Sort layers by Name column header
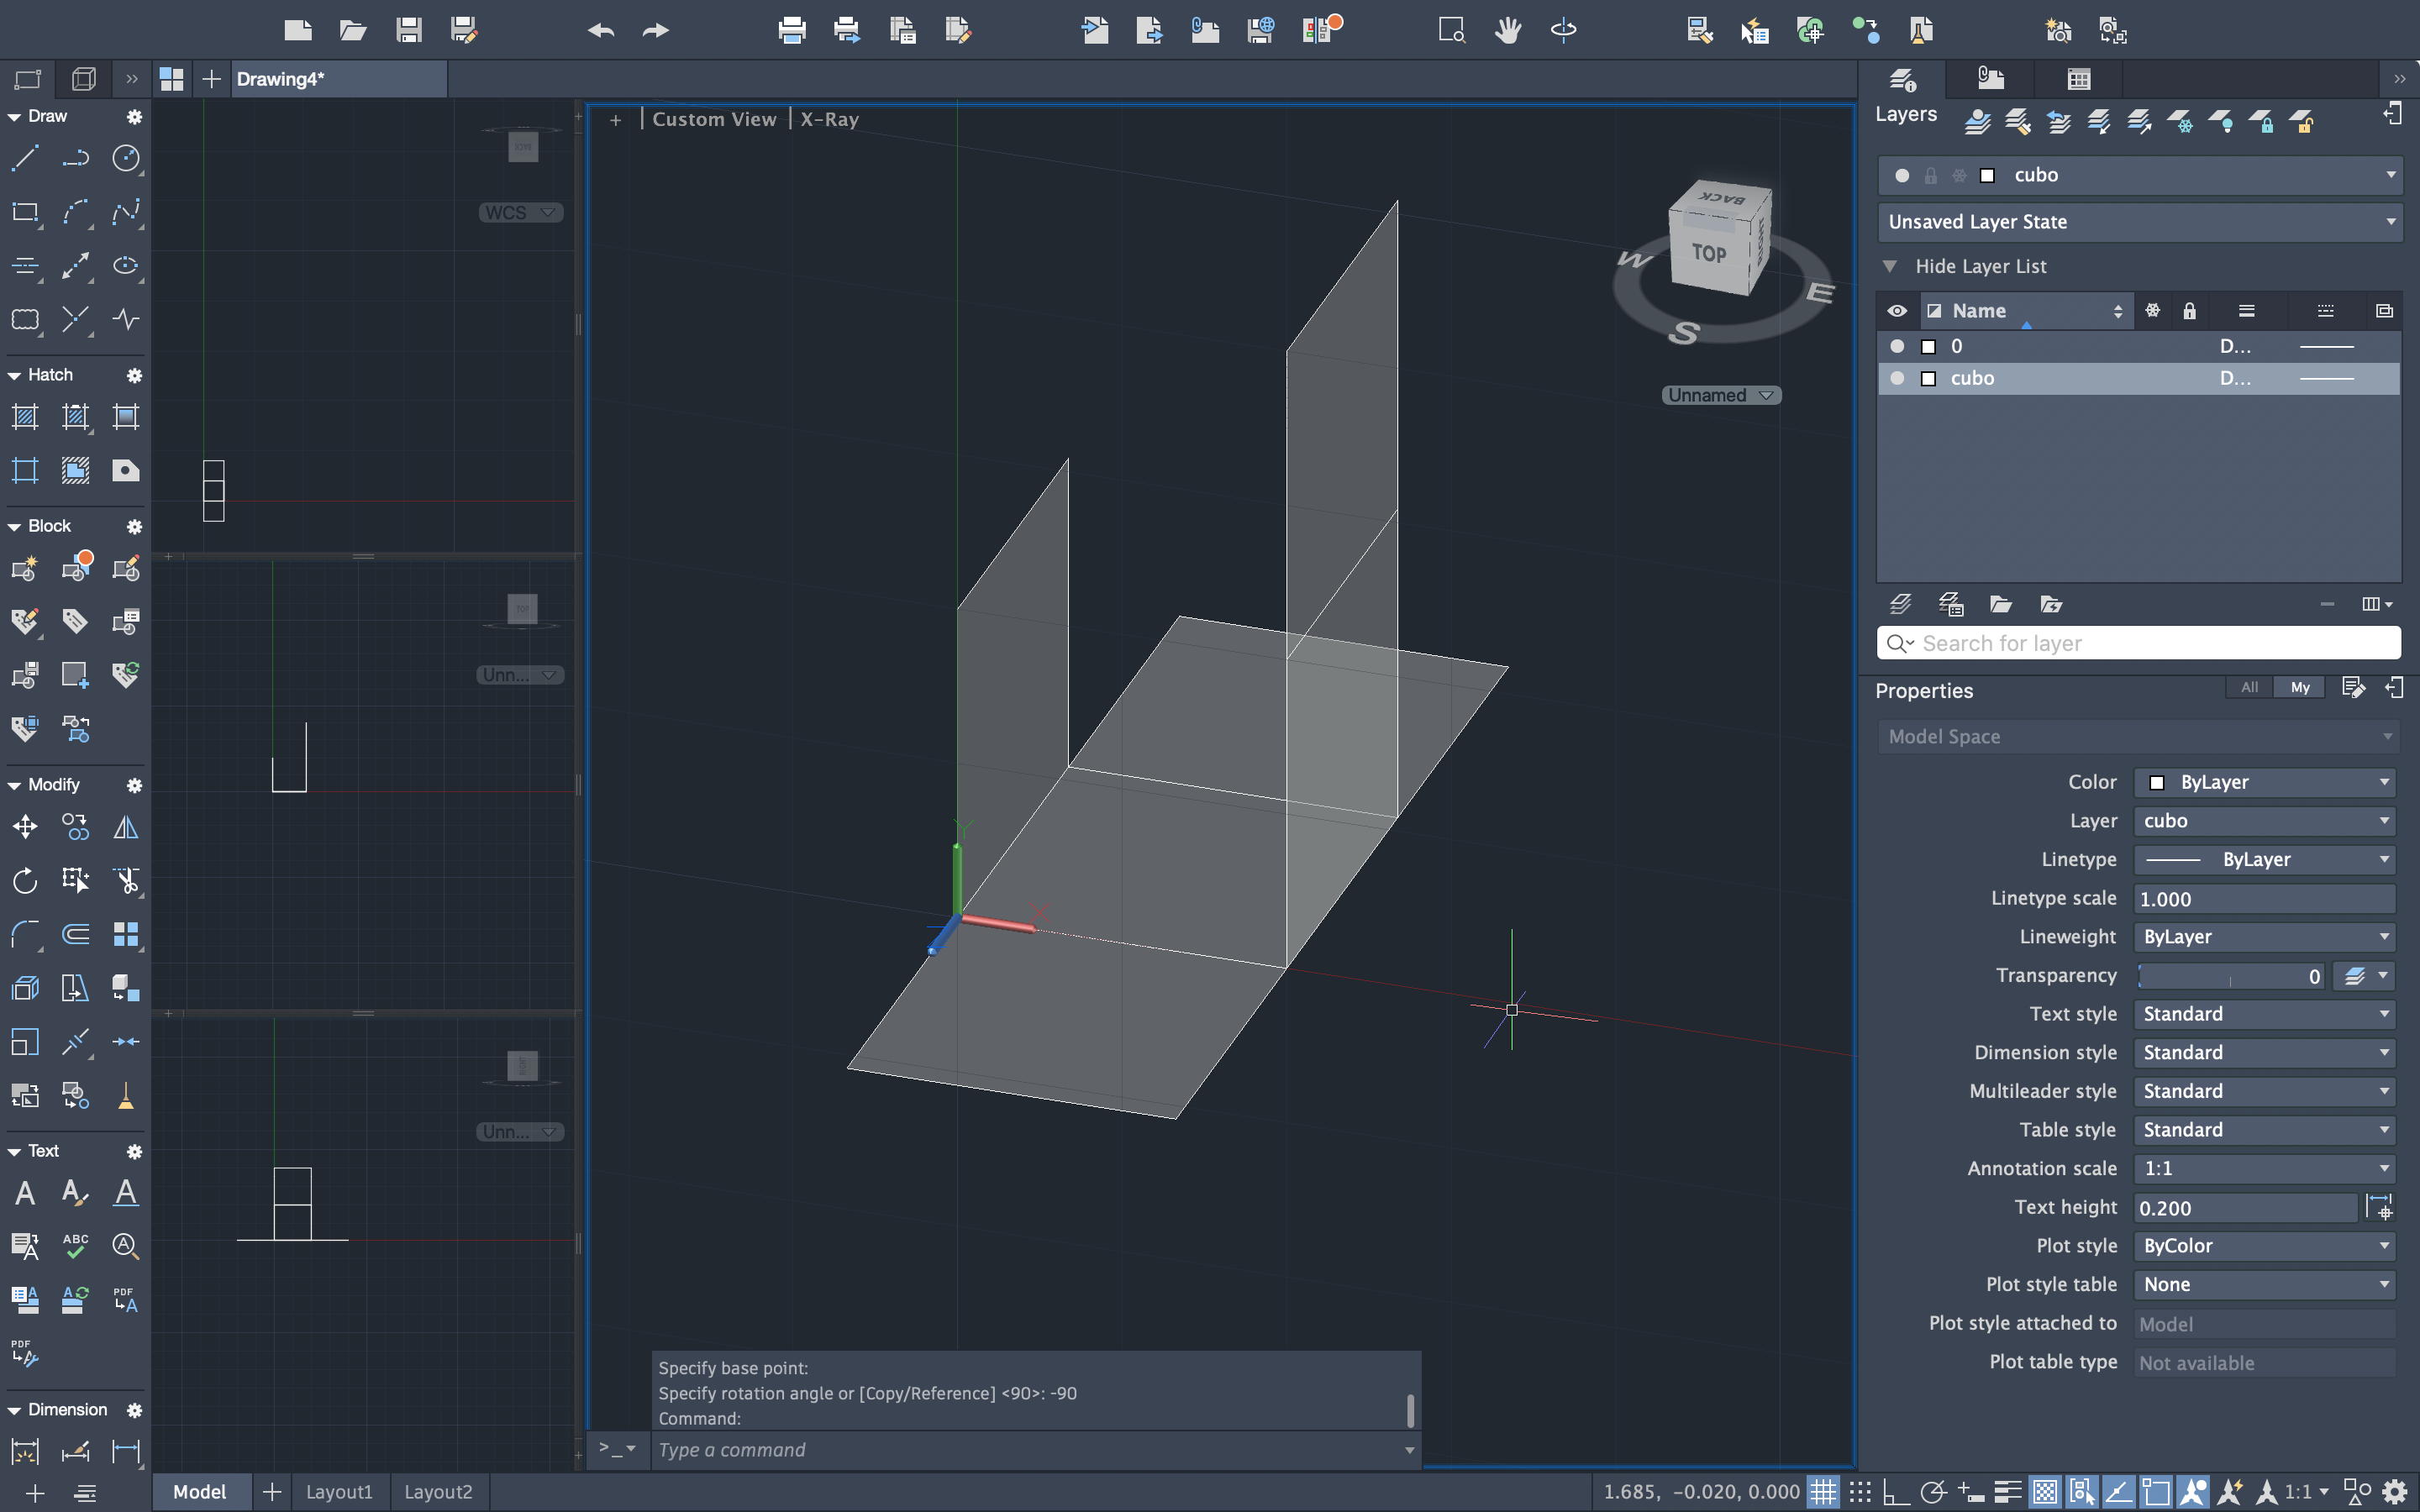Viewport: 2420px width, 1512px height. coord(2027,311)
